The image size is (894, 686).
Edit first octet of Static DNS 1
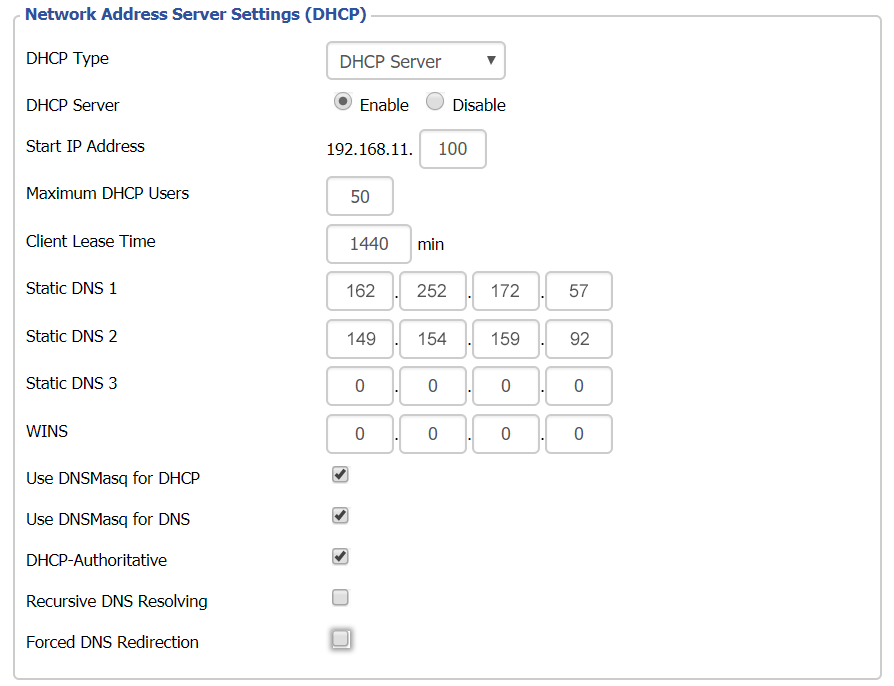pyautogui.click(x=359, y=291)
